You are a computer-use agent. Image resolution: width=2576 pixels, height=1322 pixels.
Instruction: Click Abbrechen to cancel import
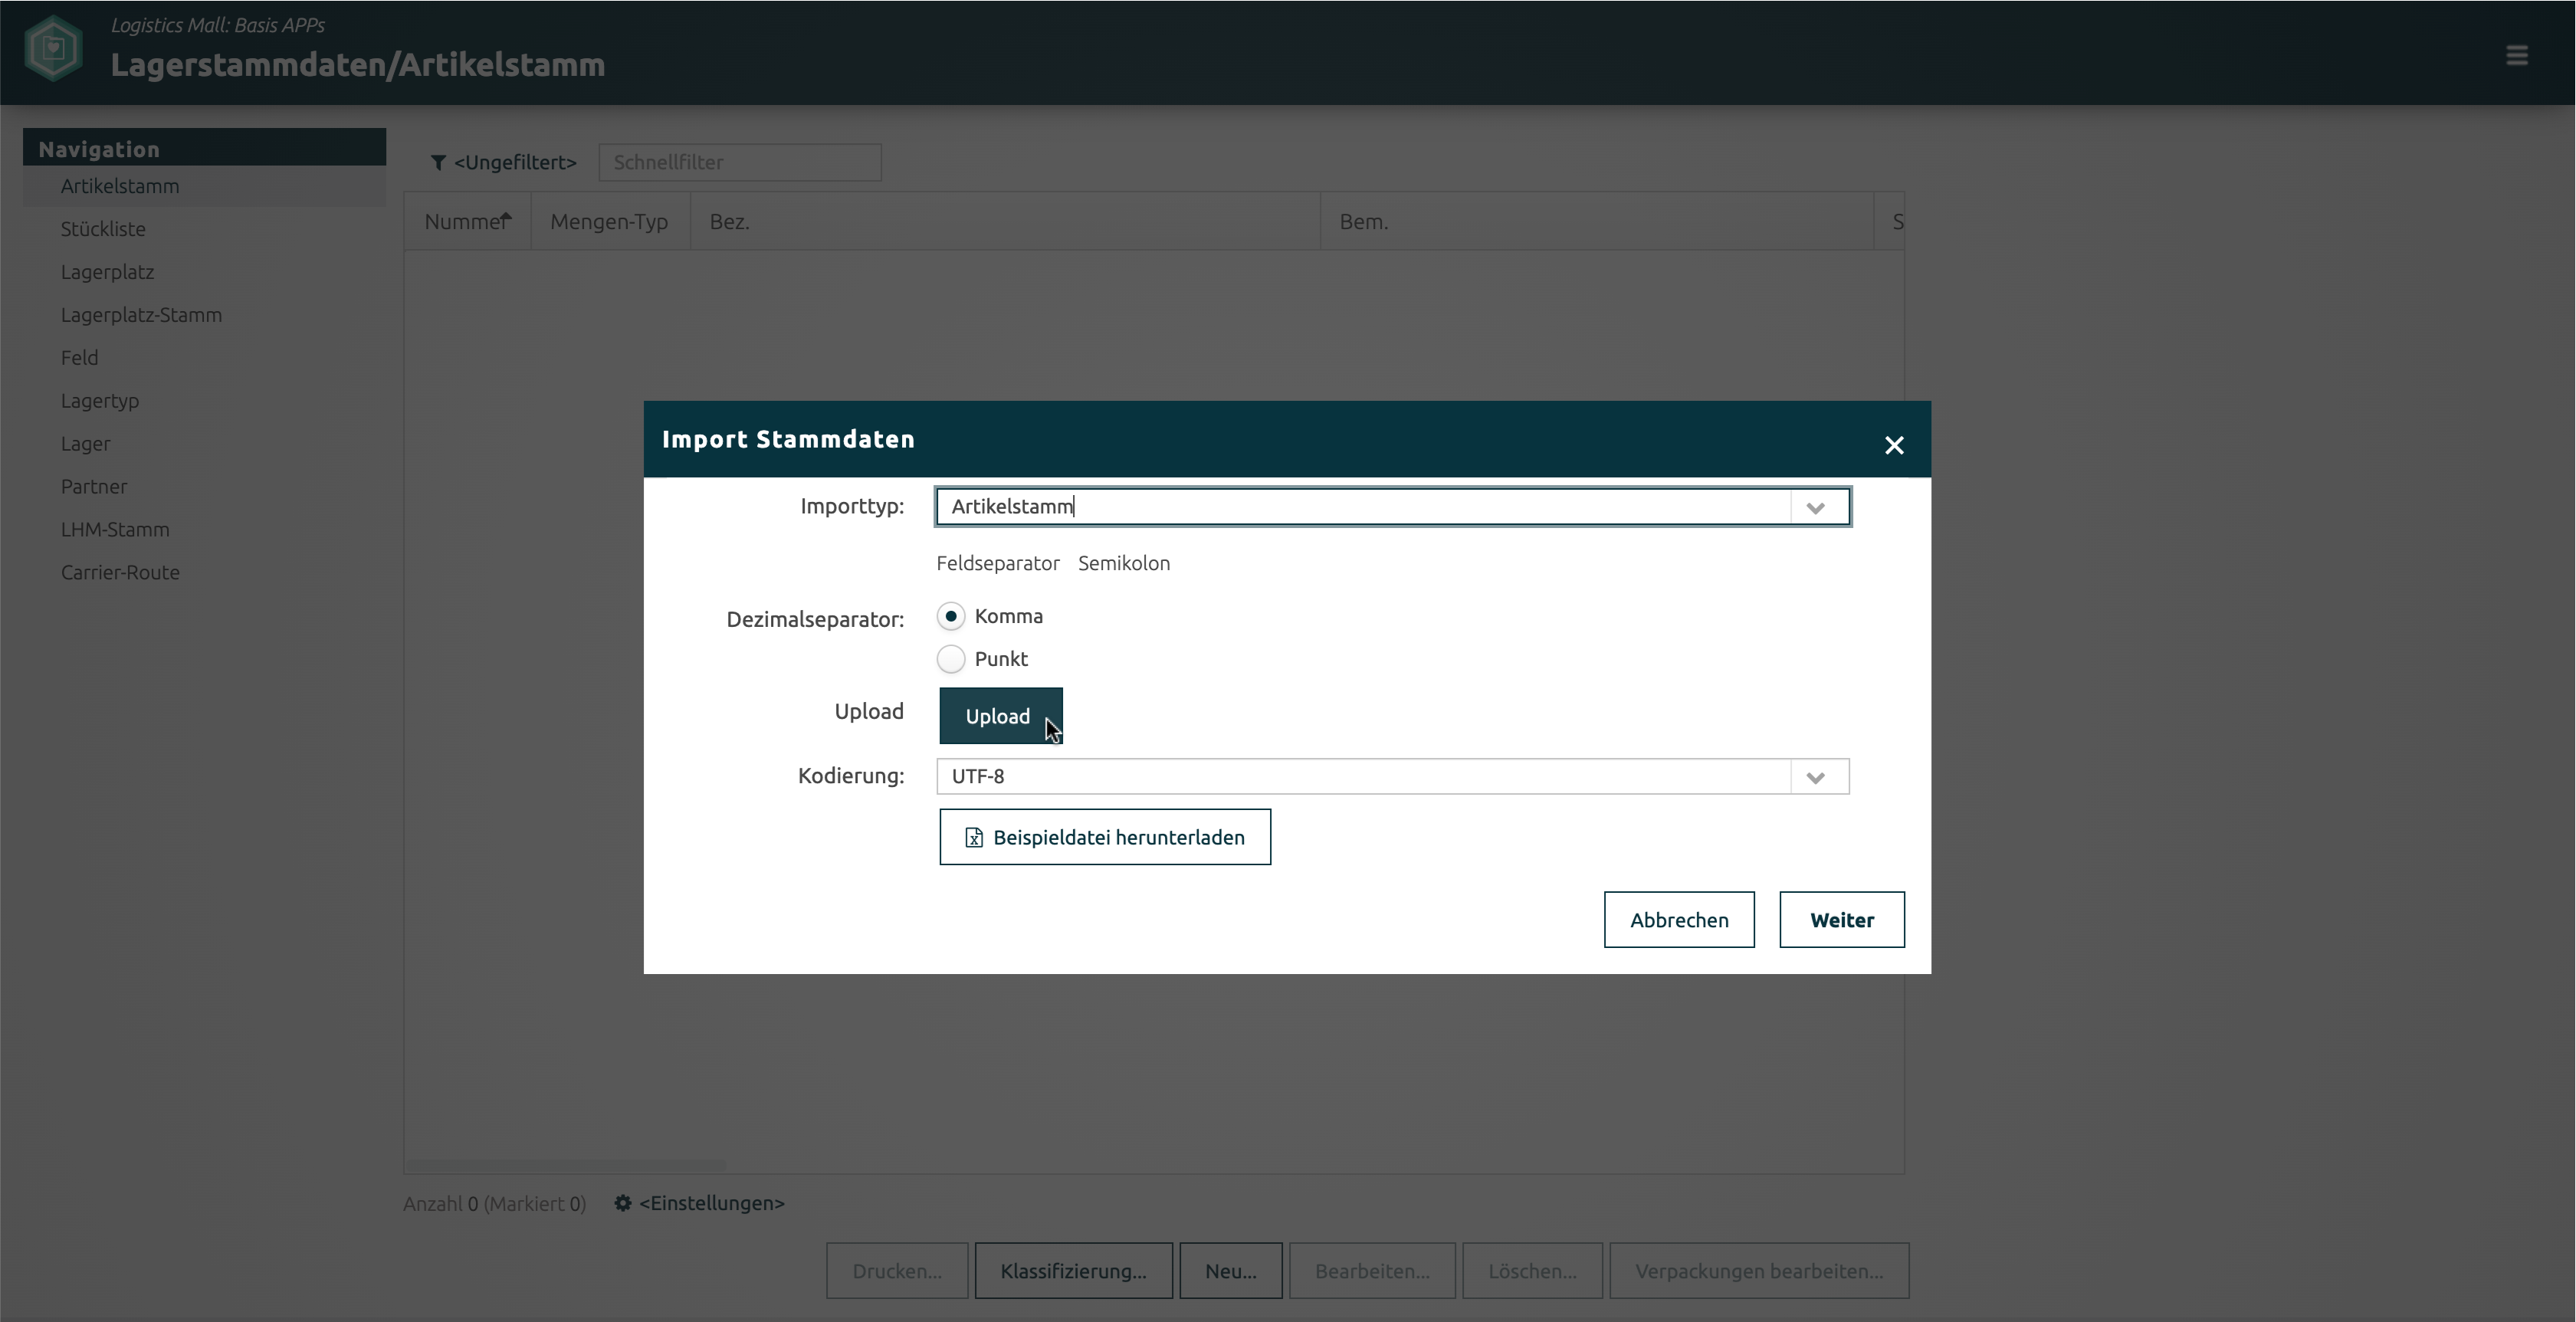point(1678,920)
